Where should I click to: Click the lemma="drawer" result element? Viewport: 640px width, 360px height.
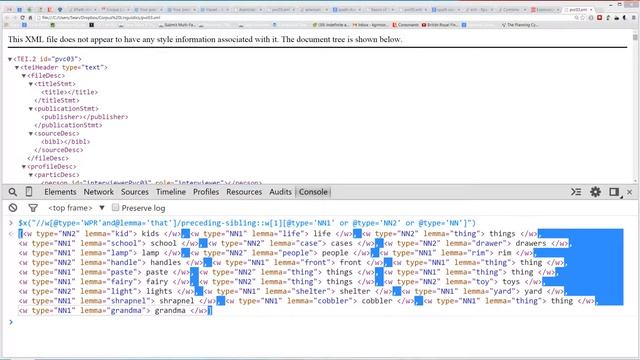pyautogui.click(x=476, y=244)
